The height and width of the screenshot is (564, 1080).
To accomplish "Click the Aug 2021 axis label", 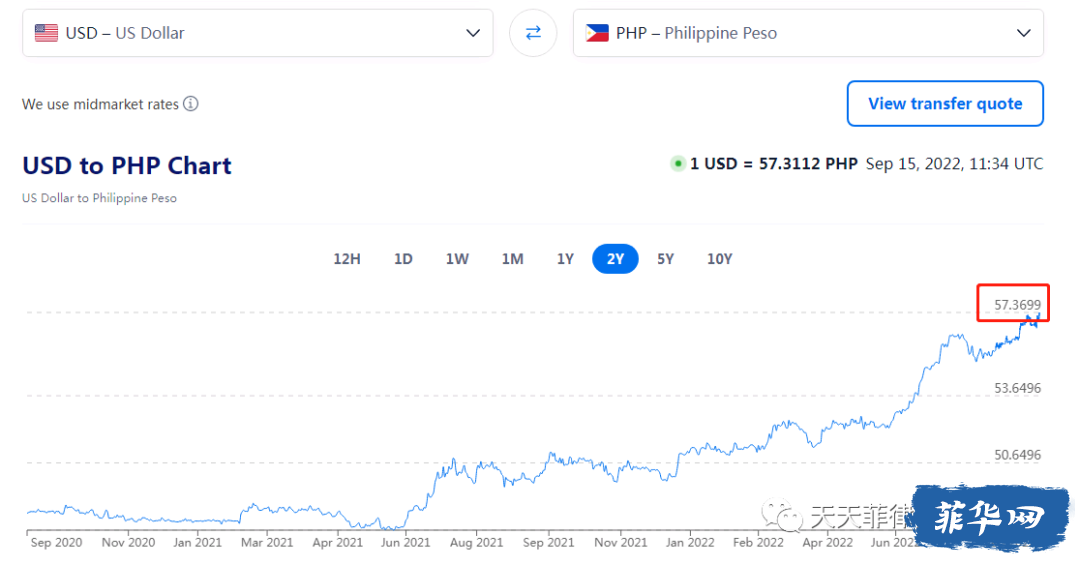I will tap(477, 543).
